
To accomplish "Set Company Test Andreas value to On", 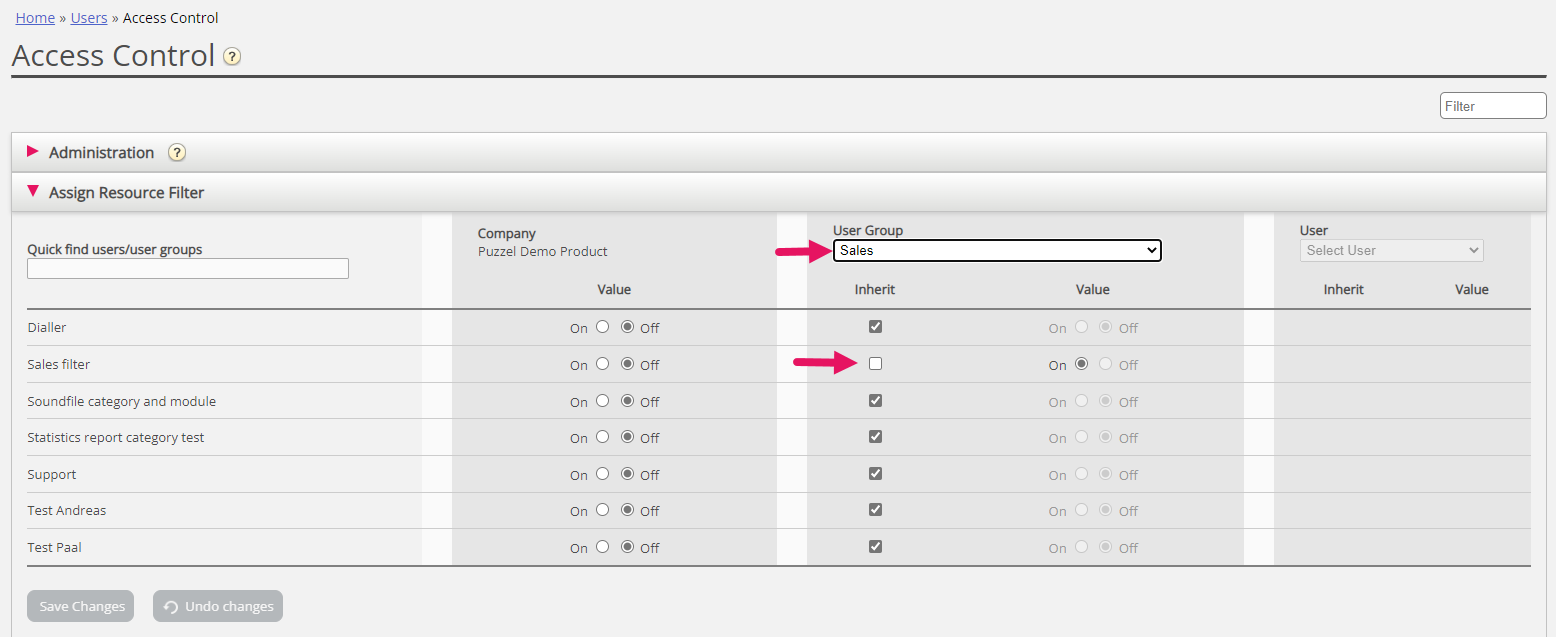I will tap(602, 510).
